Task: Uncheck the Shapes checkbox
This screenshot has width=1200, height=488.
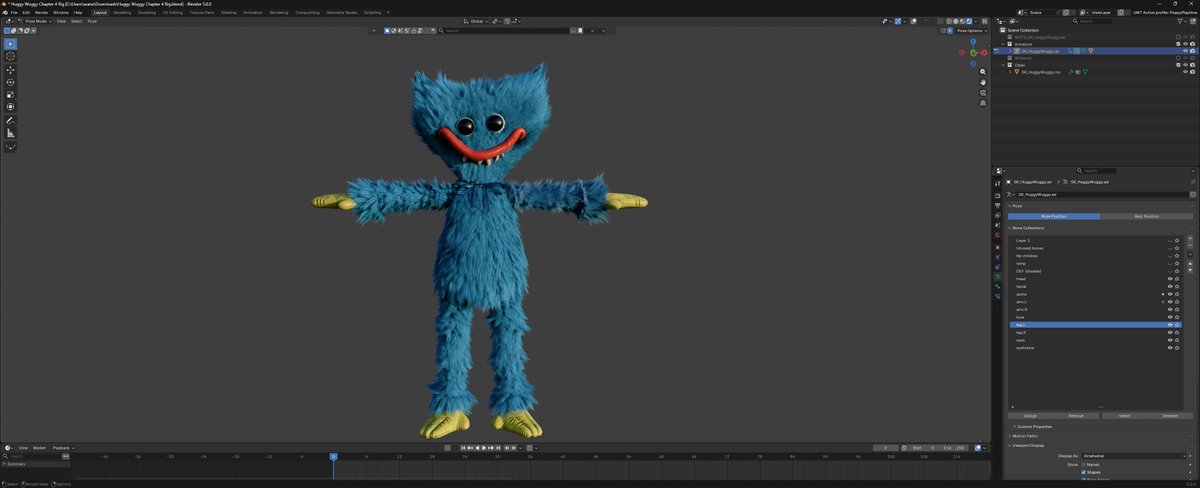Action: [1084, 473]
